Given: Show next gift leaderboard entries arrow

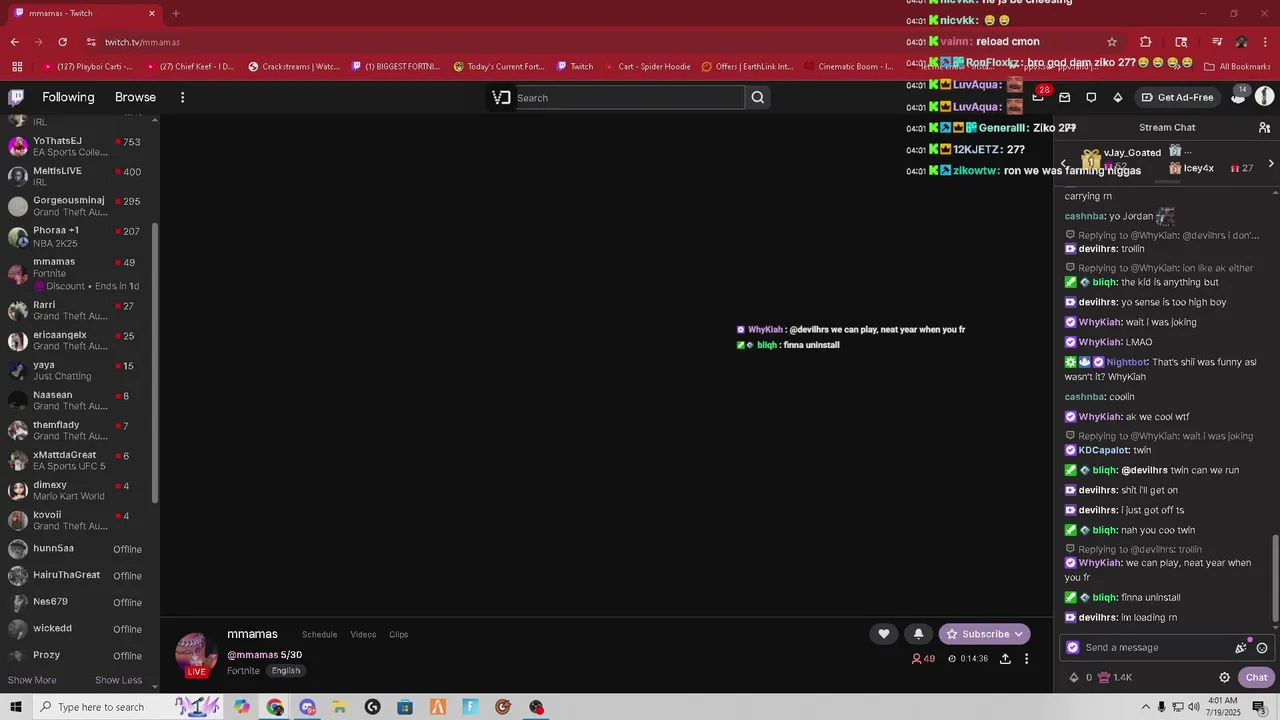Looking at the screenshot, I should coord(1271,163).
